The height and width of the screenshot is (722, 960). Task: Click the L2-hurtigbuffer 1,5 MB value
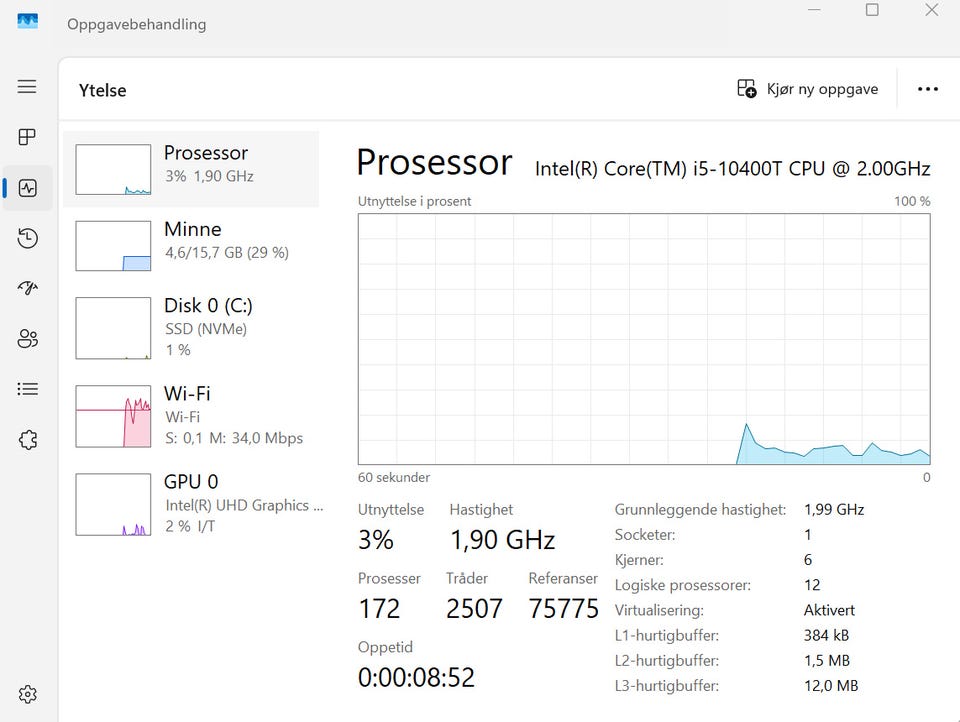click(x=827, y=660)
